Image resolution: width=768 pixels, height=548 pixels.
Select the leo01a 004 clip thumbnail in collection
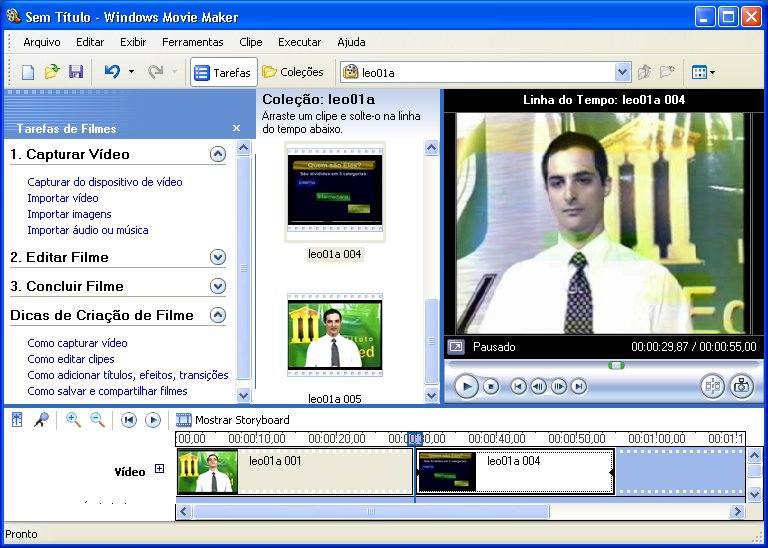tap(335, 191)
